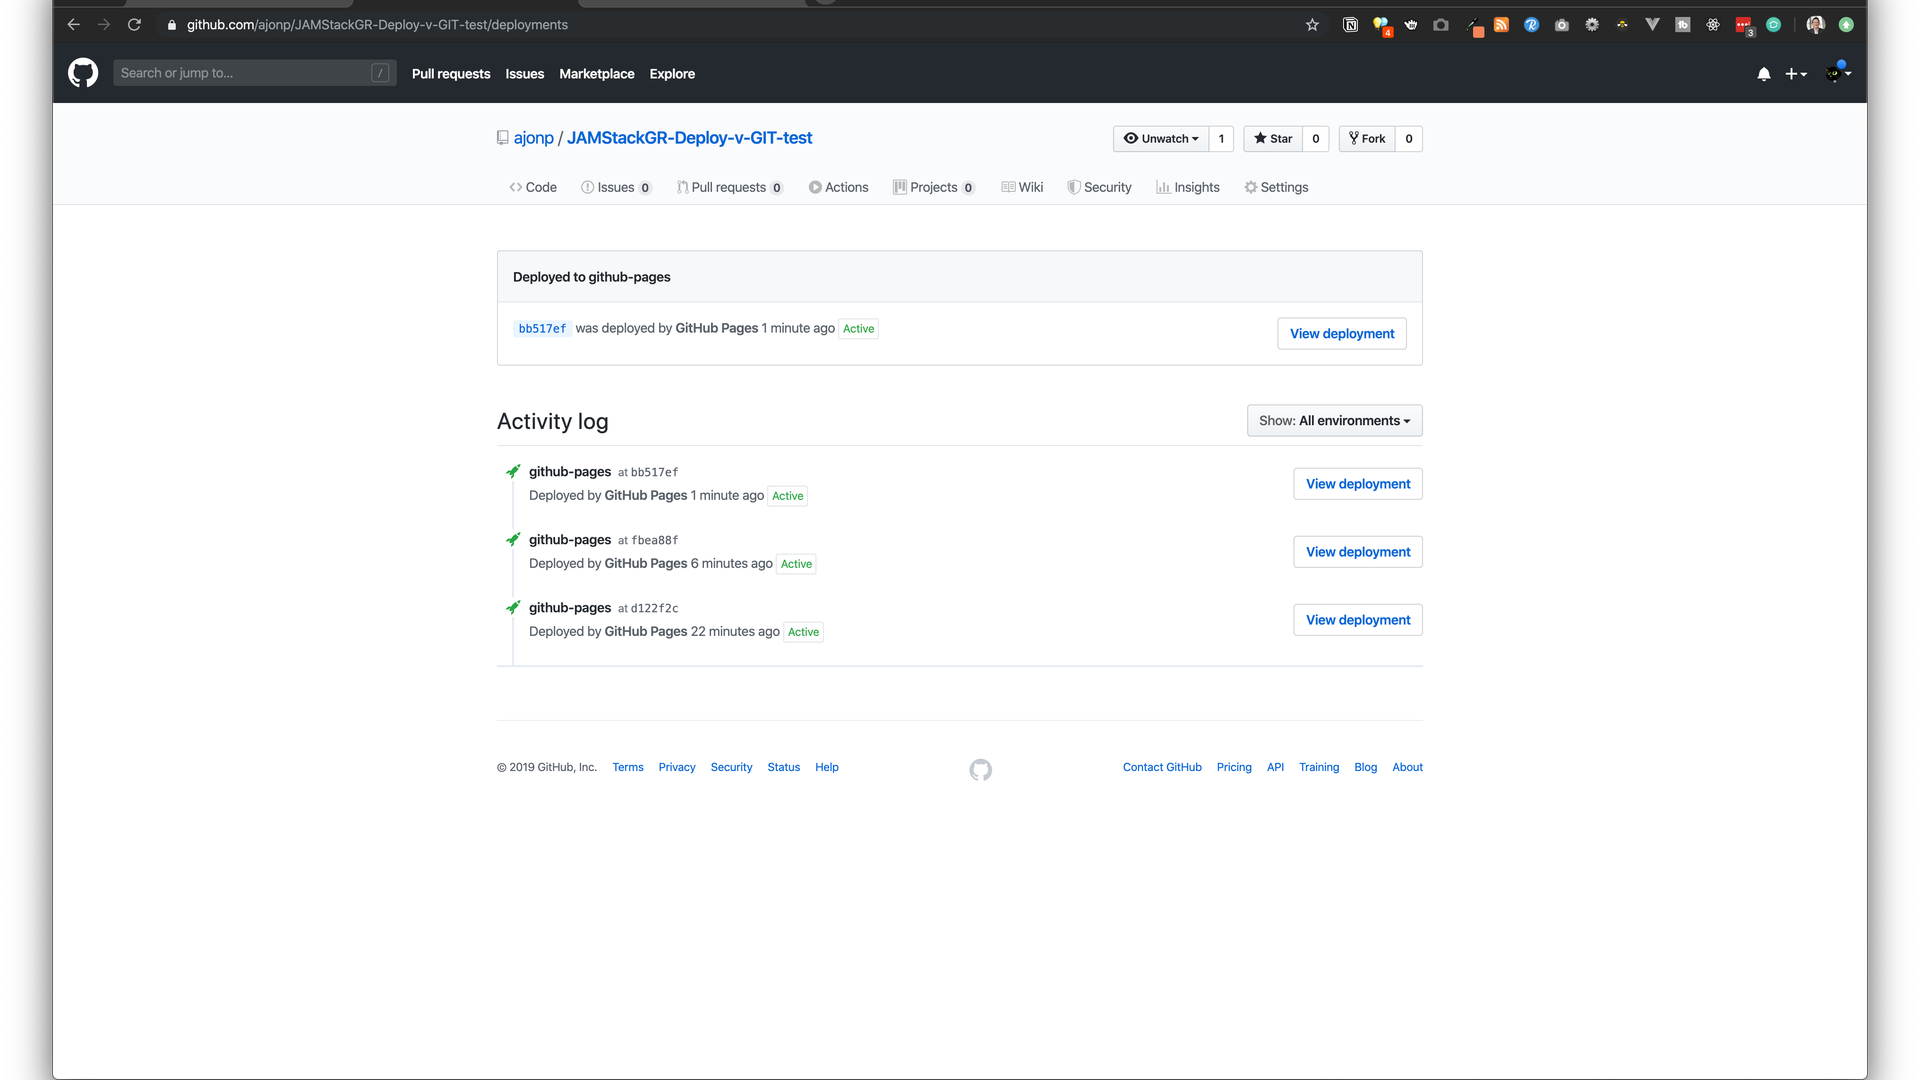Click the GitHub Octocat logo in header
1920x1080 pixels.
tap(83, 73)
